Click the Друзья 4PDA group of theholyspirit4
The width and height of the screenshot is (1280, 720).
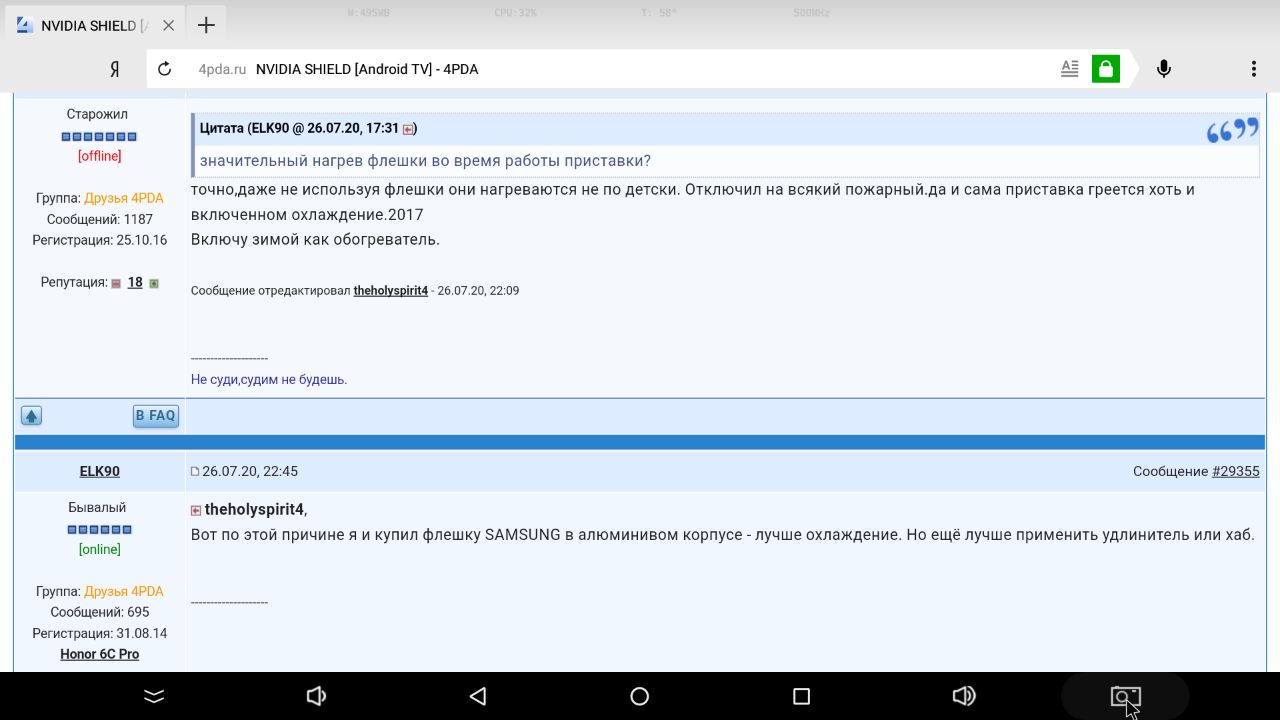[x=124, y=198]
